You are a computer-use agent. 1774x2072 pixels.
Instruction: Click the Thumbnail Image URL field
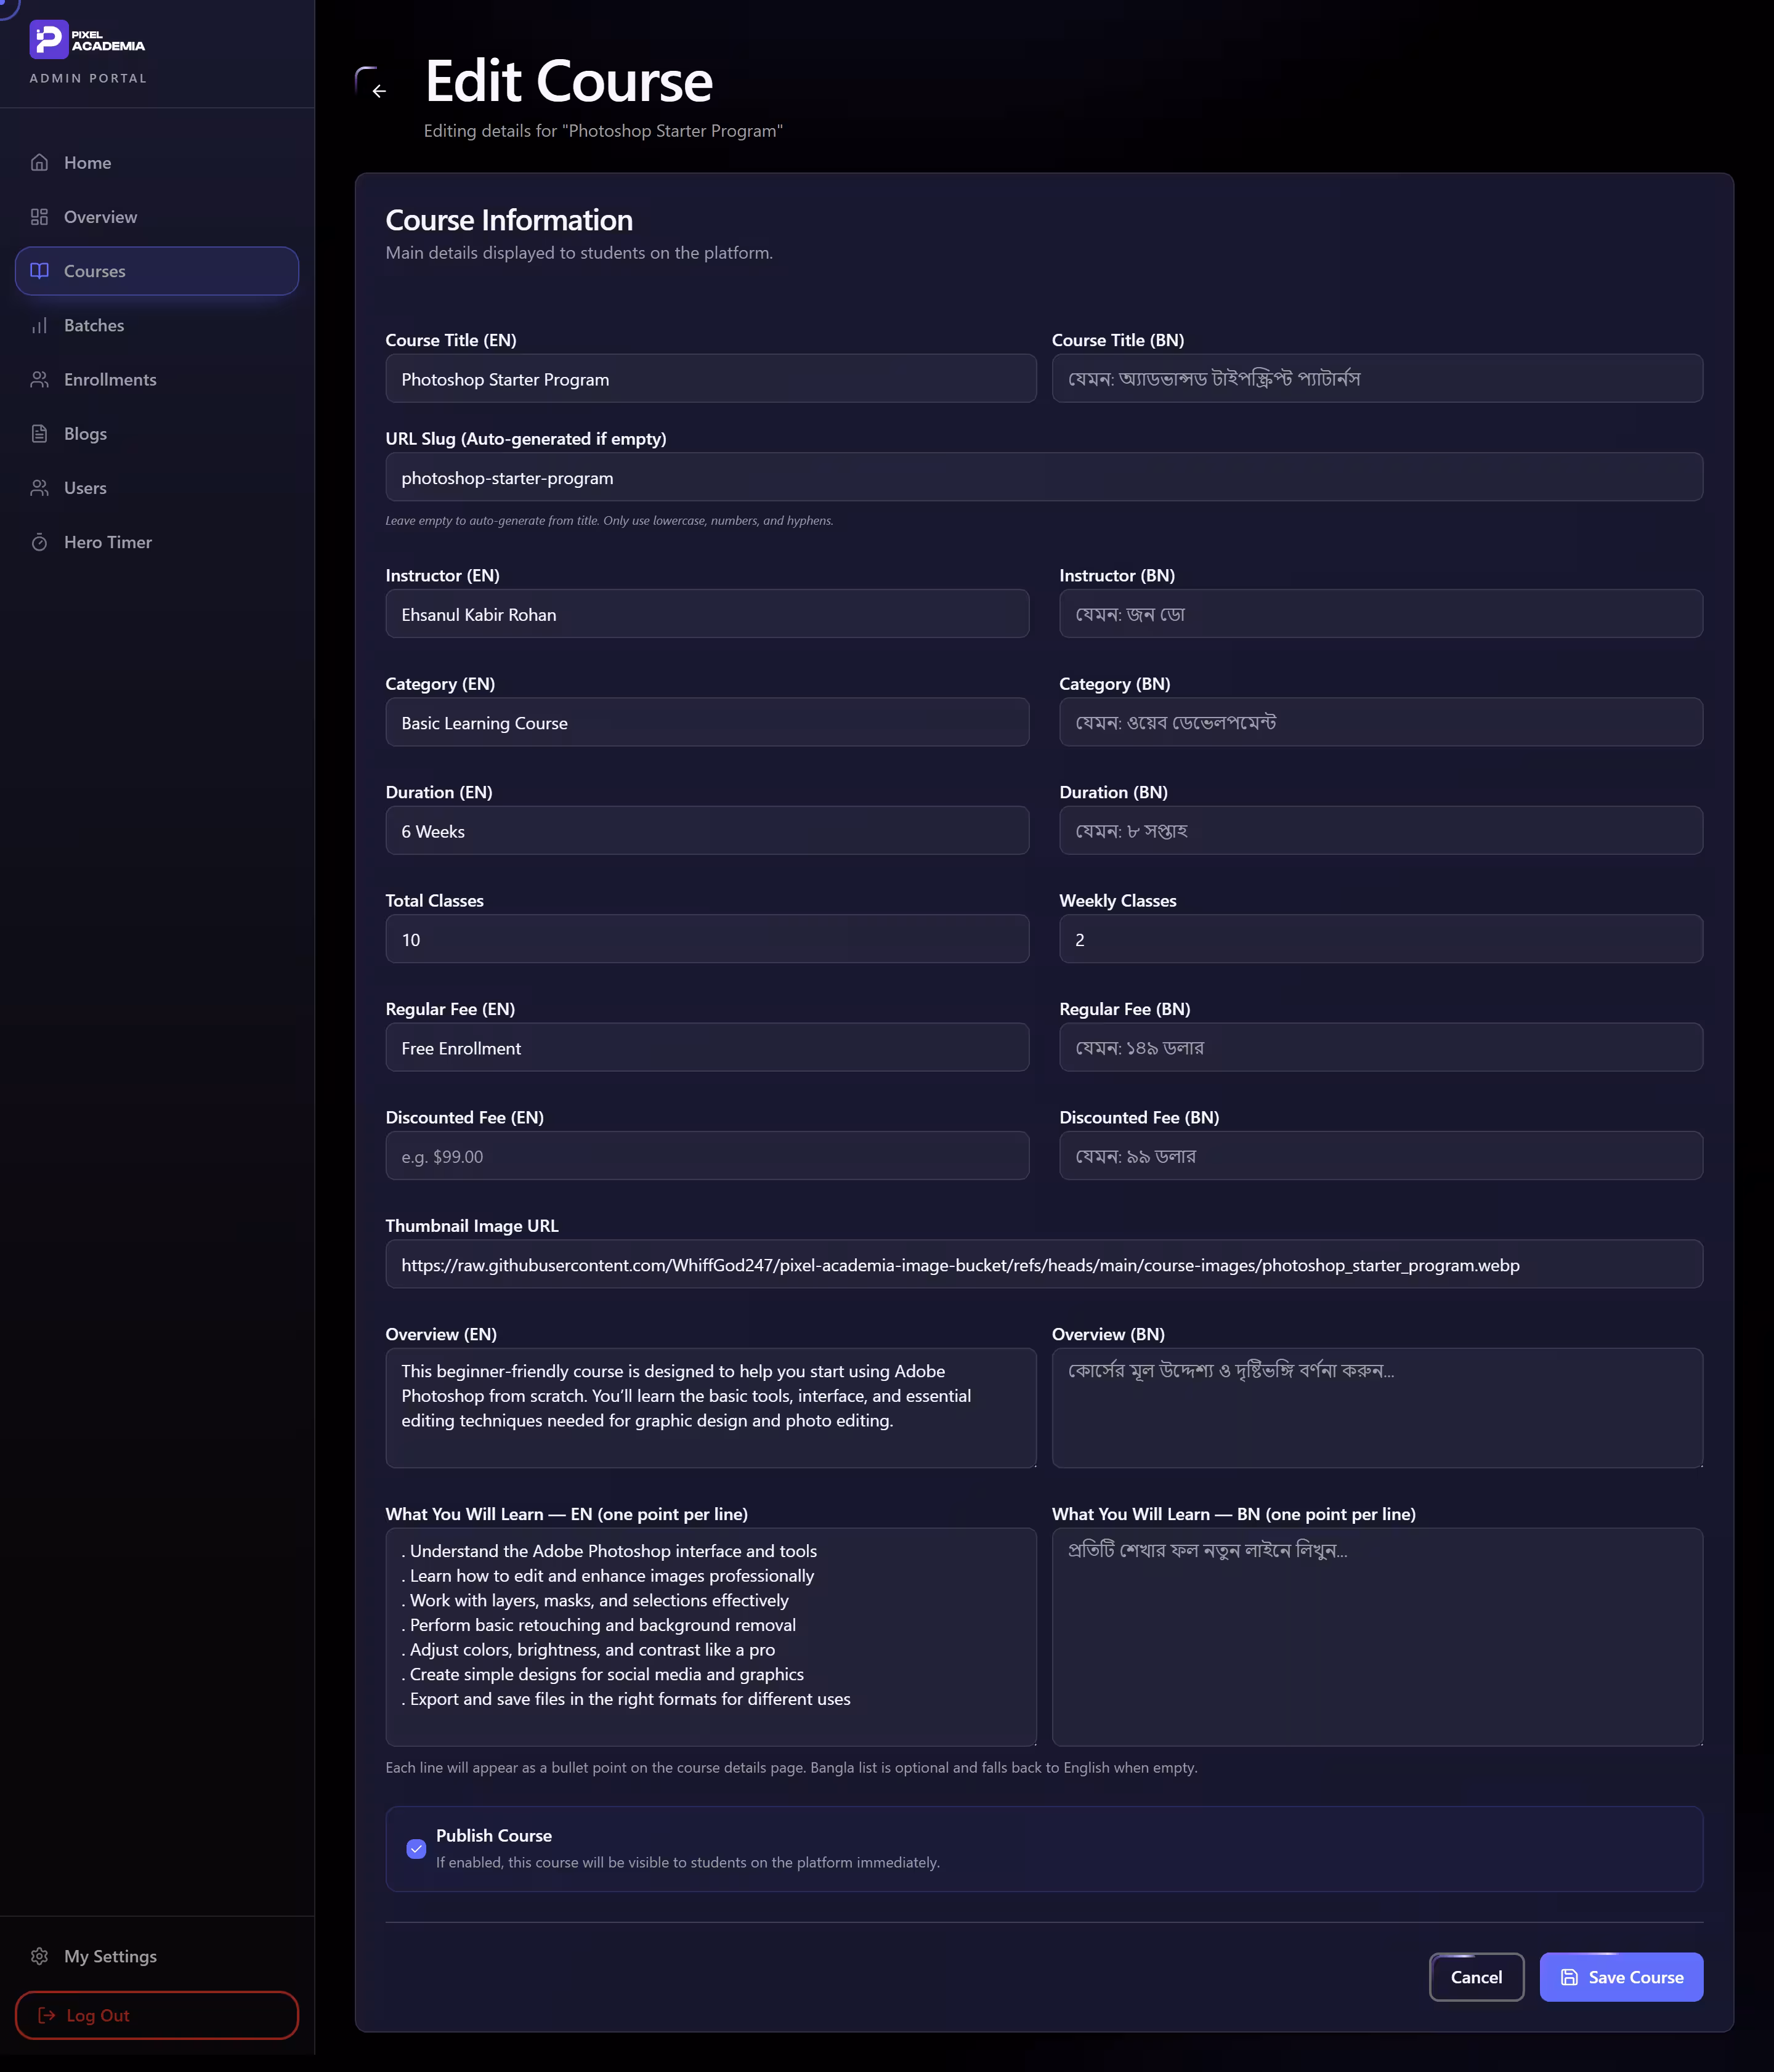coord(1044,1264)
